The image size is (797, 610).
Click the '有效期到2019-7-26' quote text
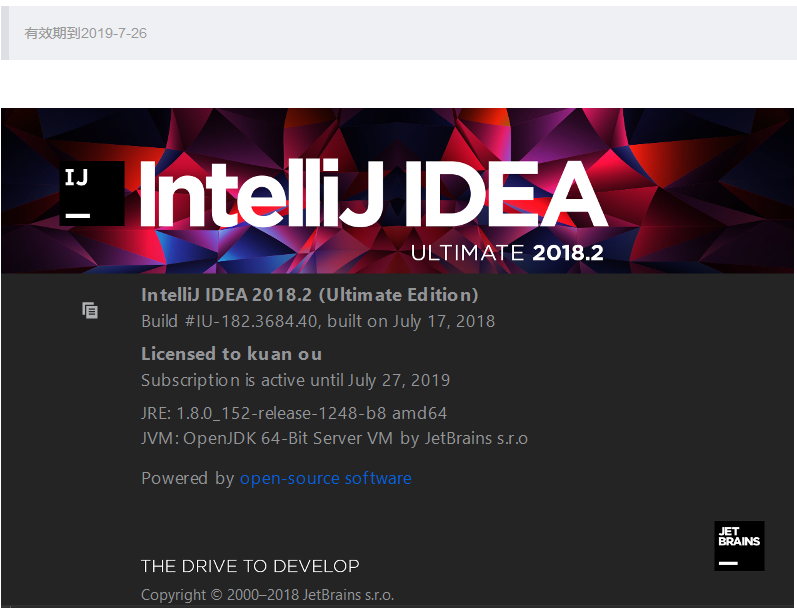click(85, 34)
